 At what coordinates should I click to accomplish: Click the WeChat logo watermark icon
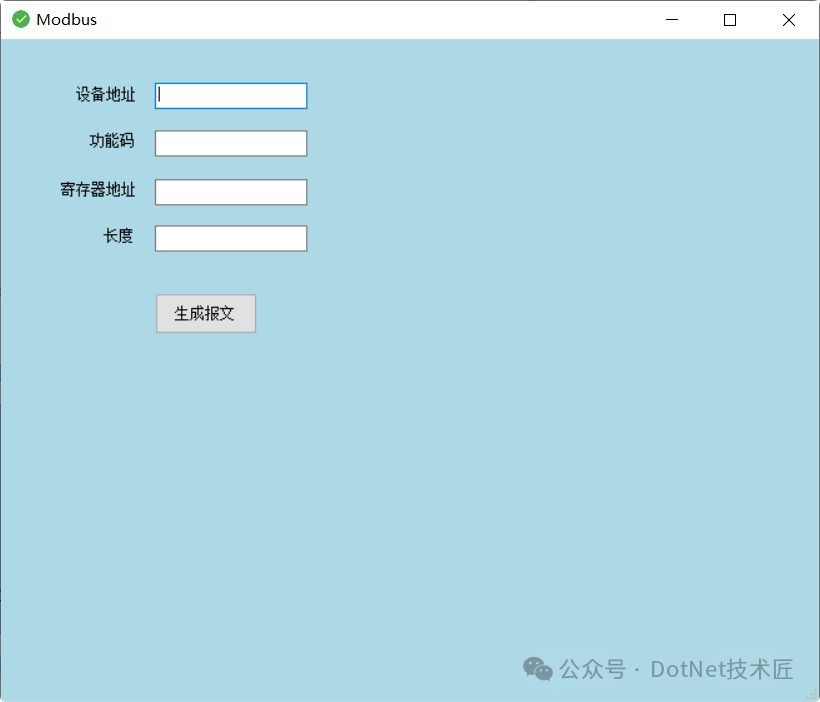538,669
